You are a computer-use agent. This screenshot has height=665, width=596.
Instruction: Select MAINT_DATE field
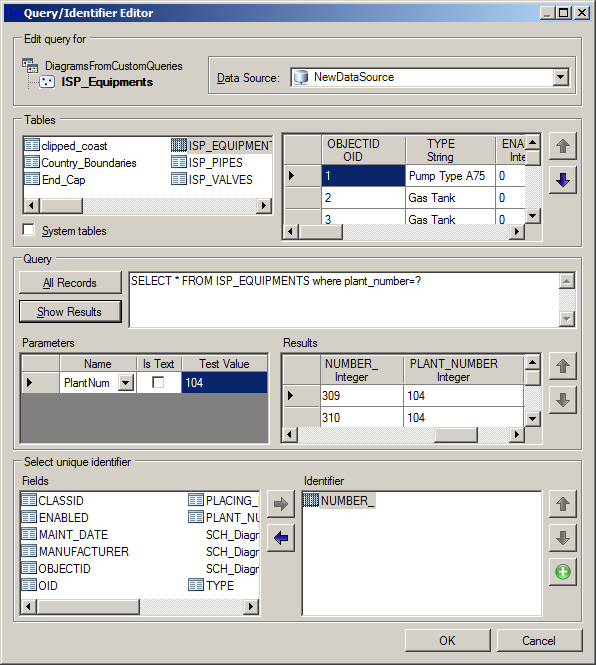65,534
